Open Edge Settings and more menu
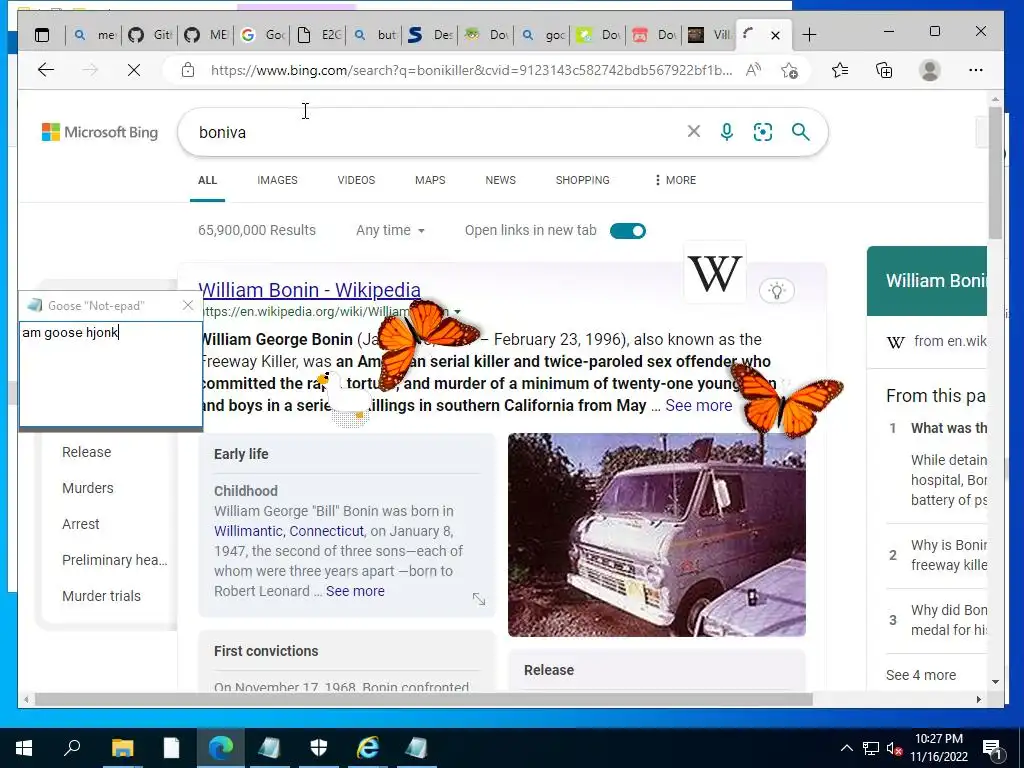Viewport: 1024px width, 768px height. [976, 70]
